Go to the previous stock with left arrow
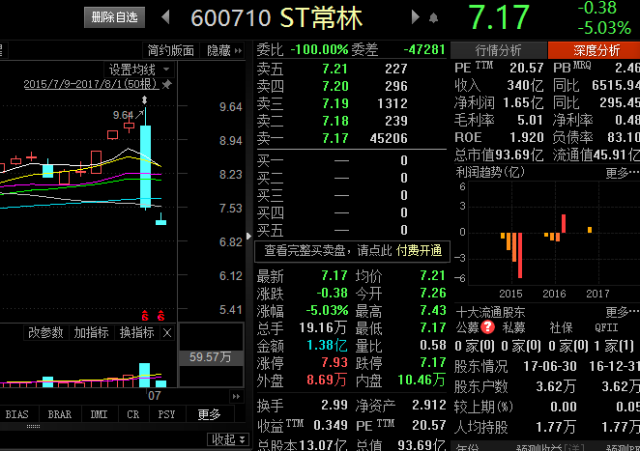Image resolution: width=640 pixels, height=451 pixels. click(x=165, y=17)
